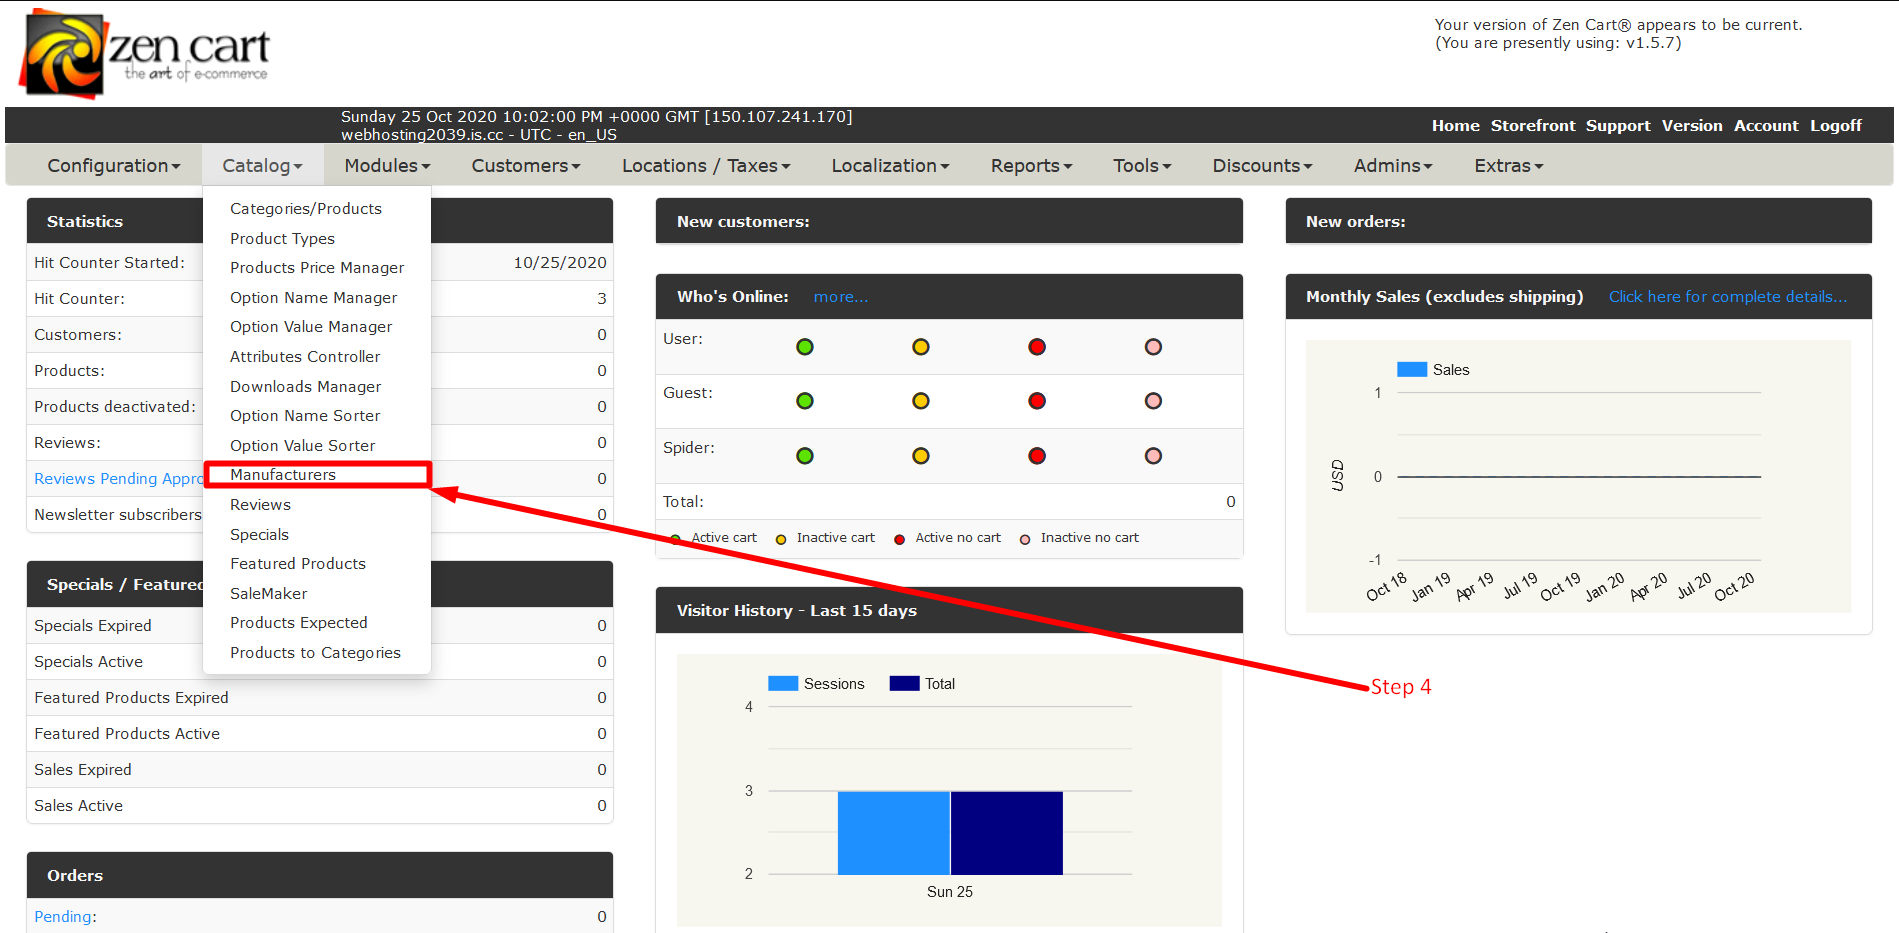The image size is (1899, 933).
Task: Expand the Locations / Taxes menu
Action: pos(706,166)
